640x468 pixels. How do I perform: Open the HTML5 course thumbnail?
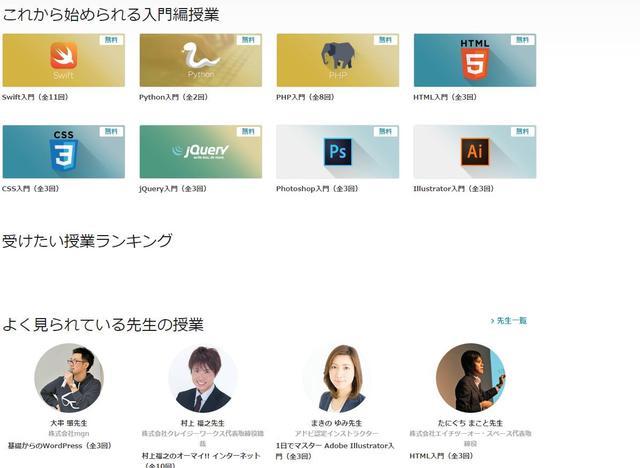(475, 60)
